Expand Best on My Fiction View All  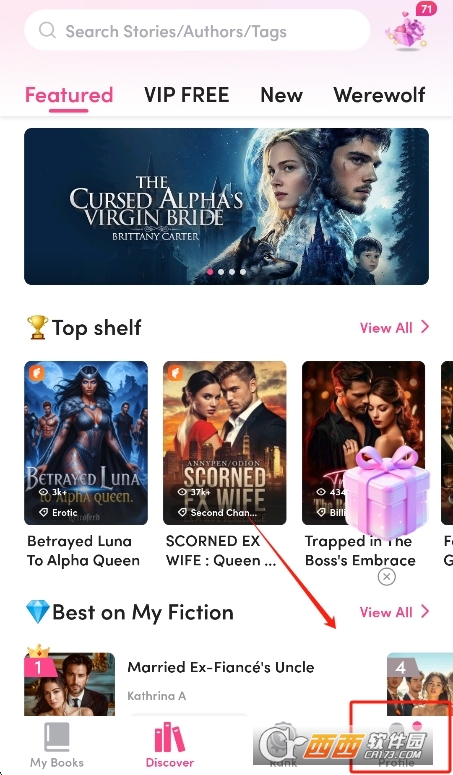tap(395, 612)
